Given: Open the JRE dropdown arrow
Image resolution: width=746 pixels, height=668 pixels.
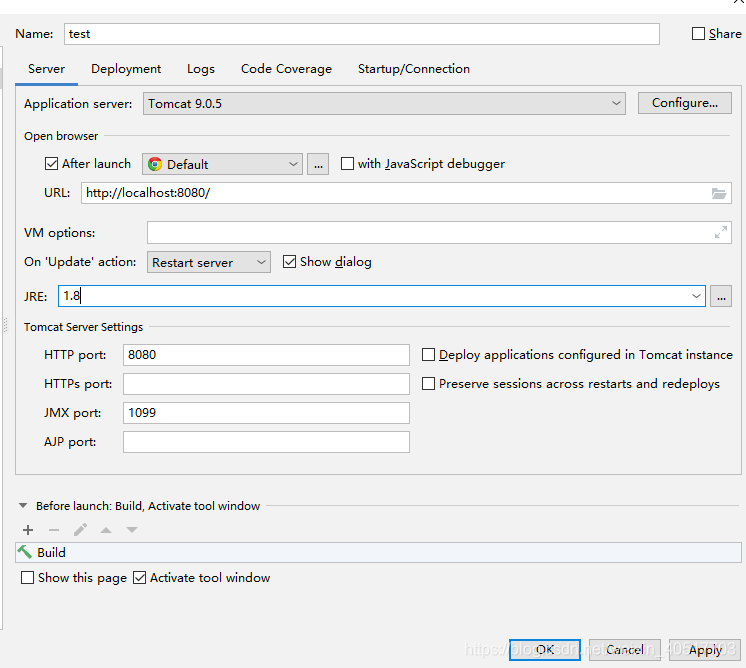Looking at the screenshot, I should coord(696,296).
